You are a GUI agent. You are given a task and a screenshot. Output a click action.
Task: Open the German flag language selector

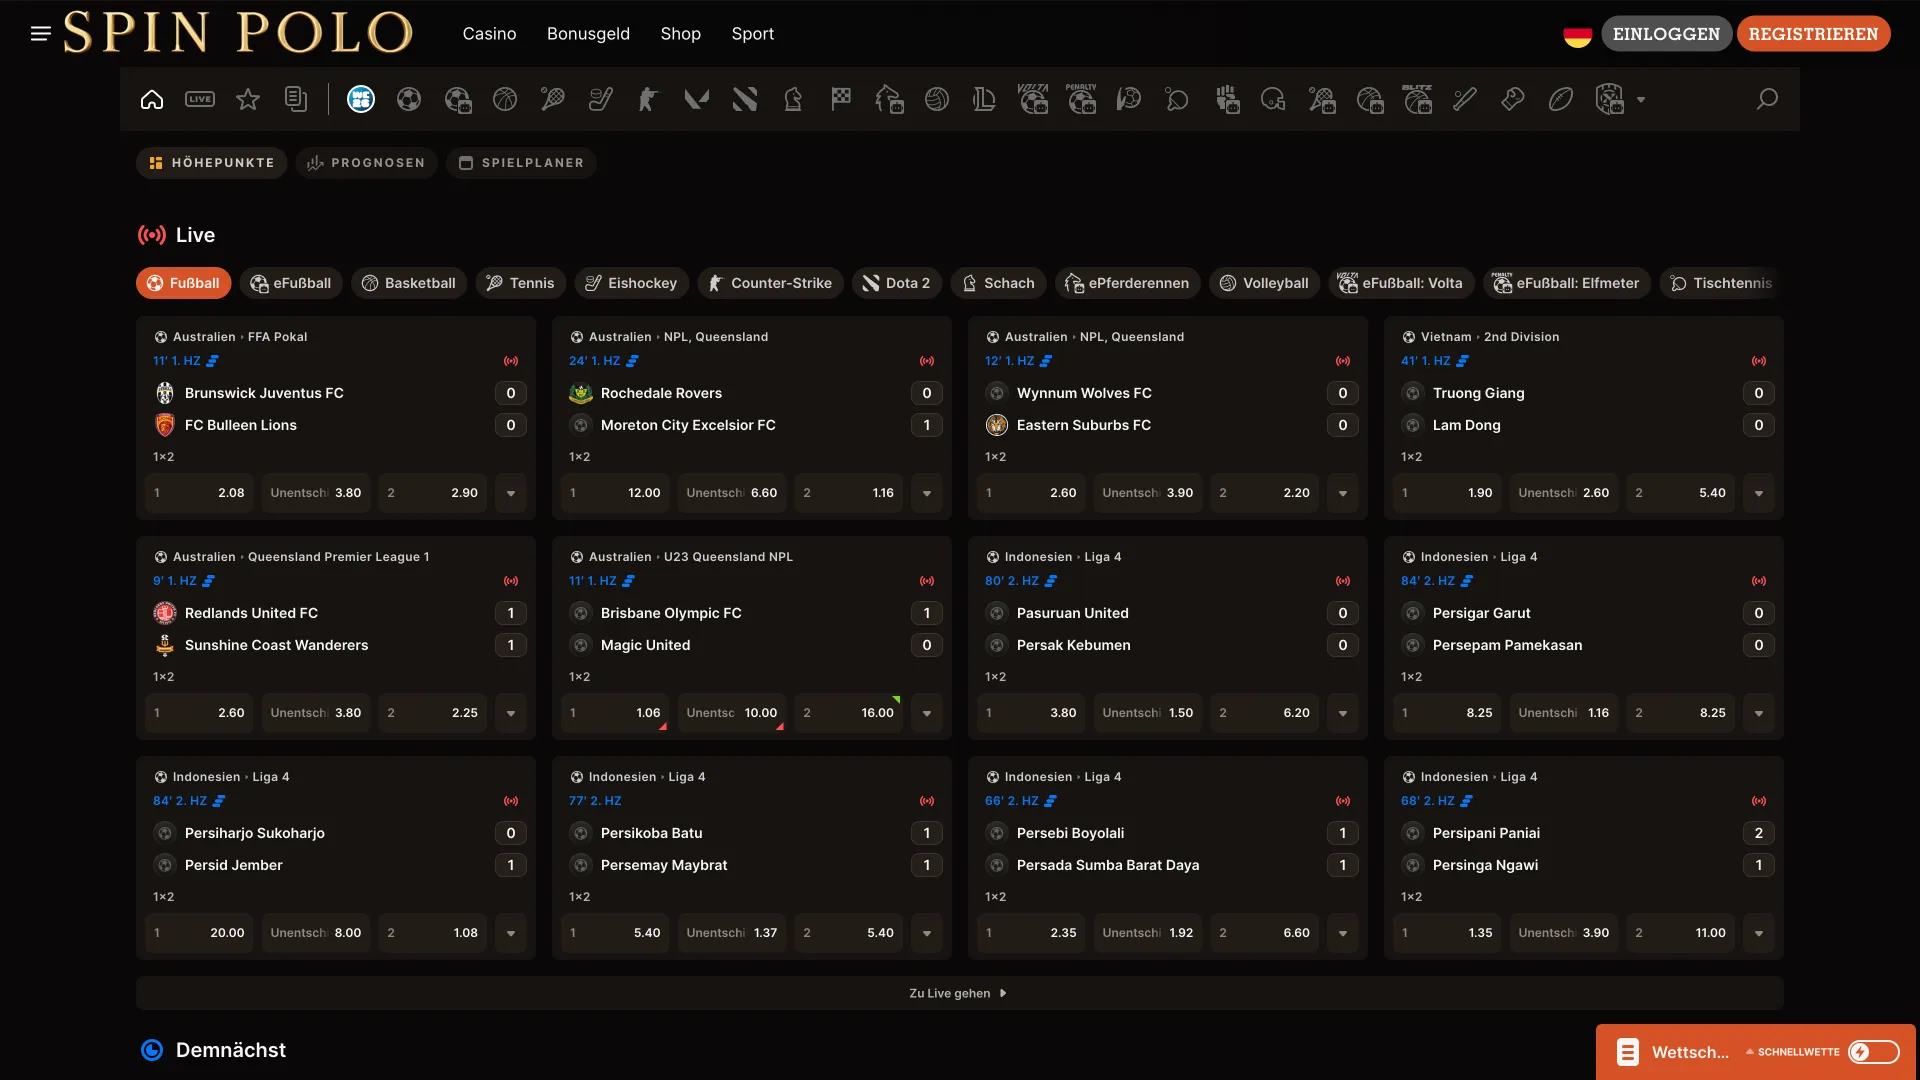(x=1578, y=35)
